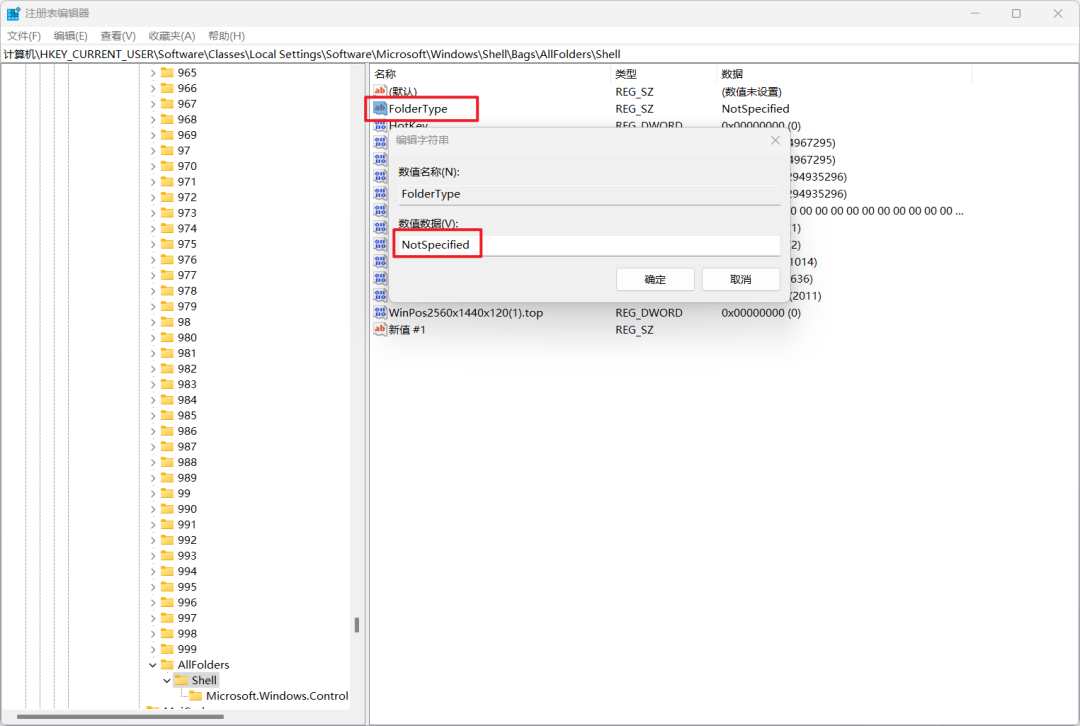Expand the 985 key
This screenshot has width=1080, height=726.
tap(153, 415)
